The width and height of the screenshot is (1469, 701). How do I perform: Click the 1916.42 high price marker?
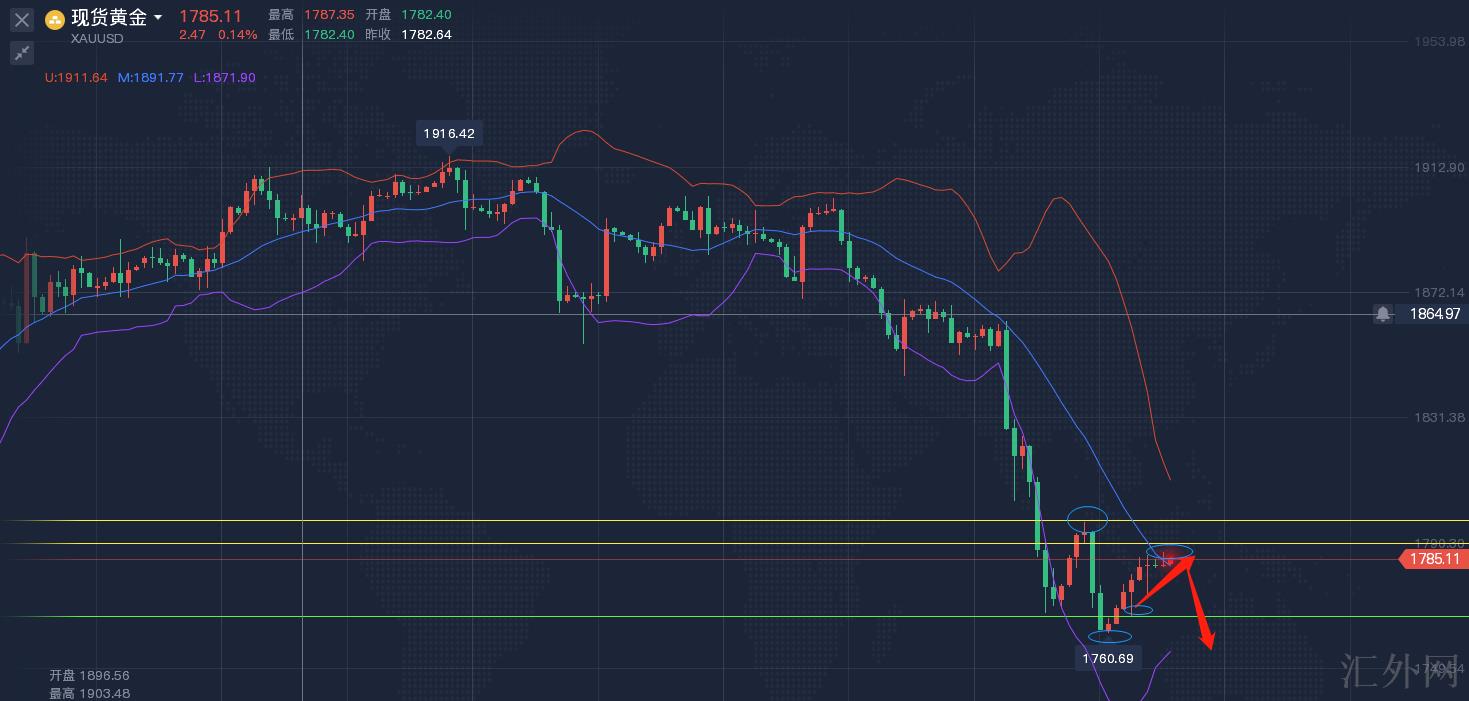point(449,133)
